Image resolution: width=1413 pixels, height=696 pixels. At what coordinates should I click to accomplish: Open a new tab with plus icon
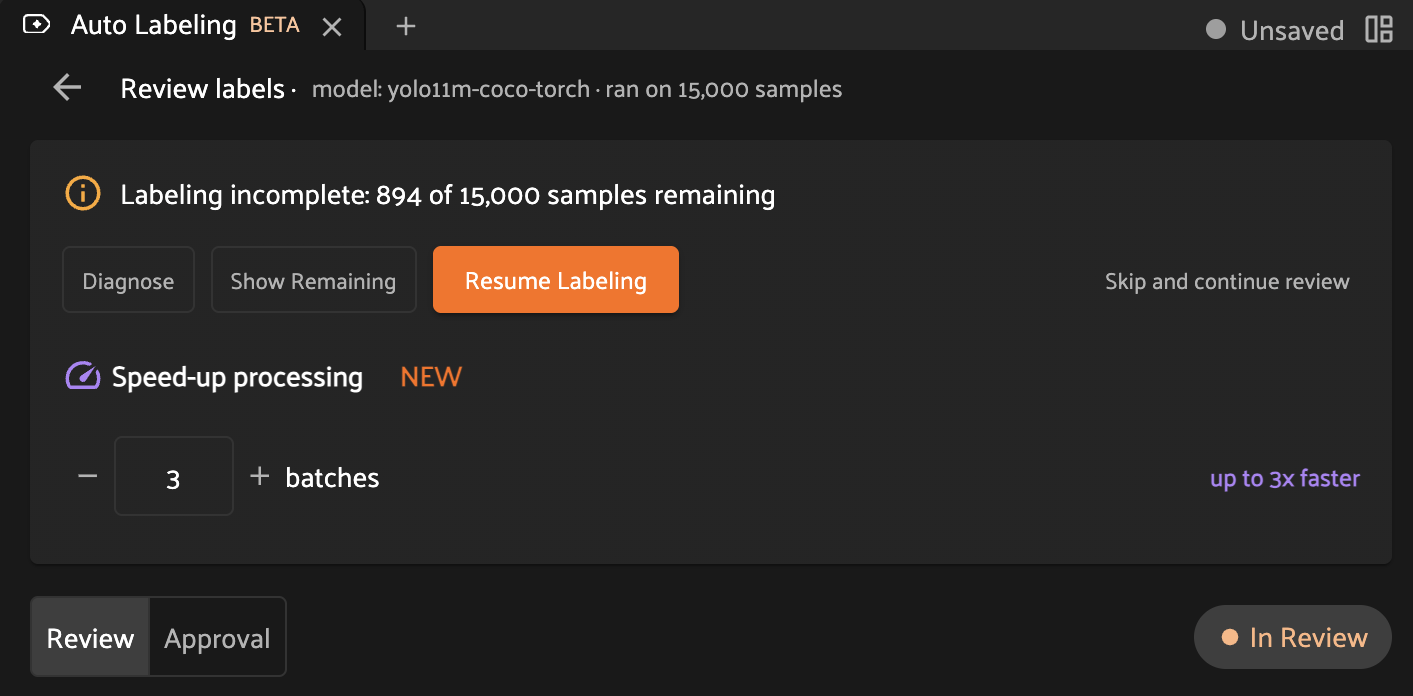click(405, 27)
